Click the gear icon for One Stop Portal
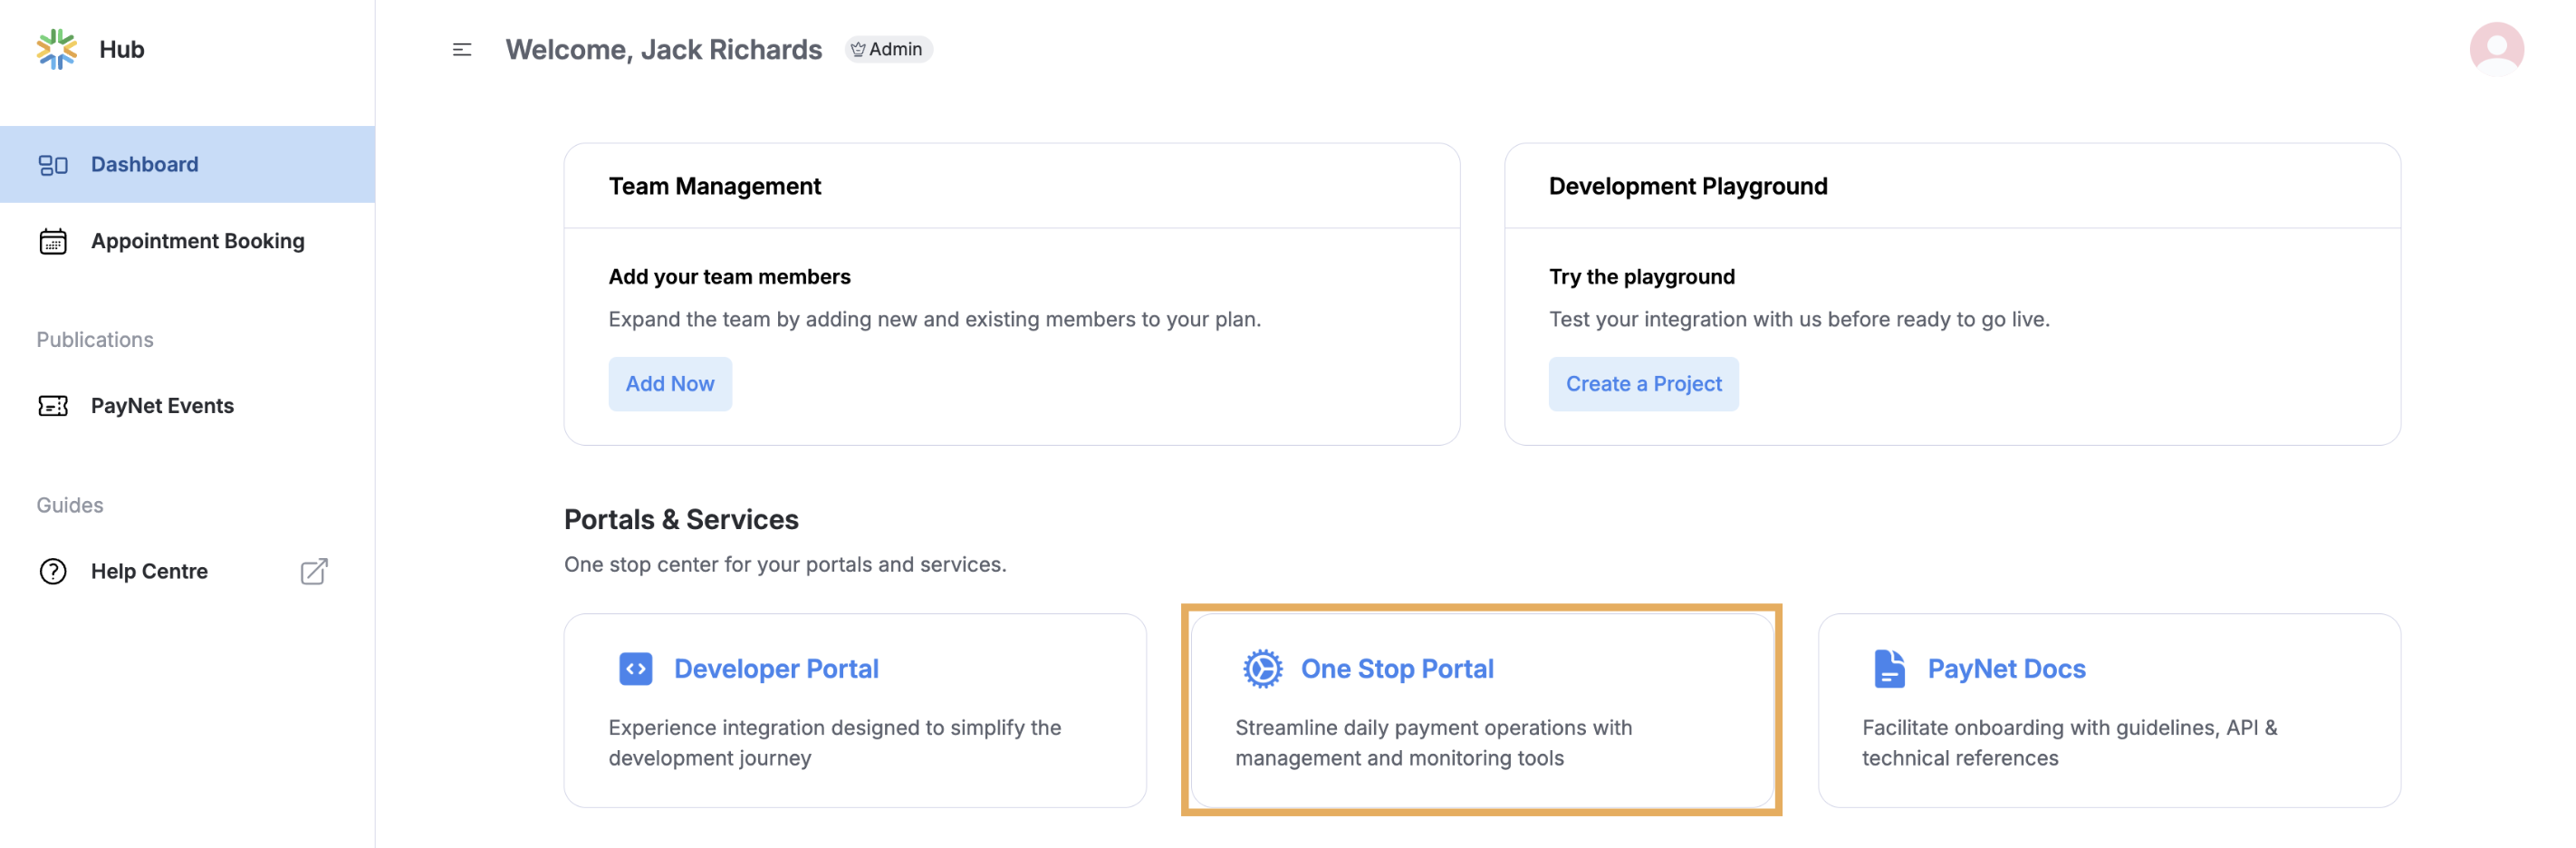The height and width of the screenshot is (848, 2576). 1261,669
